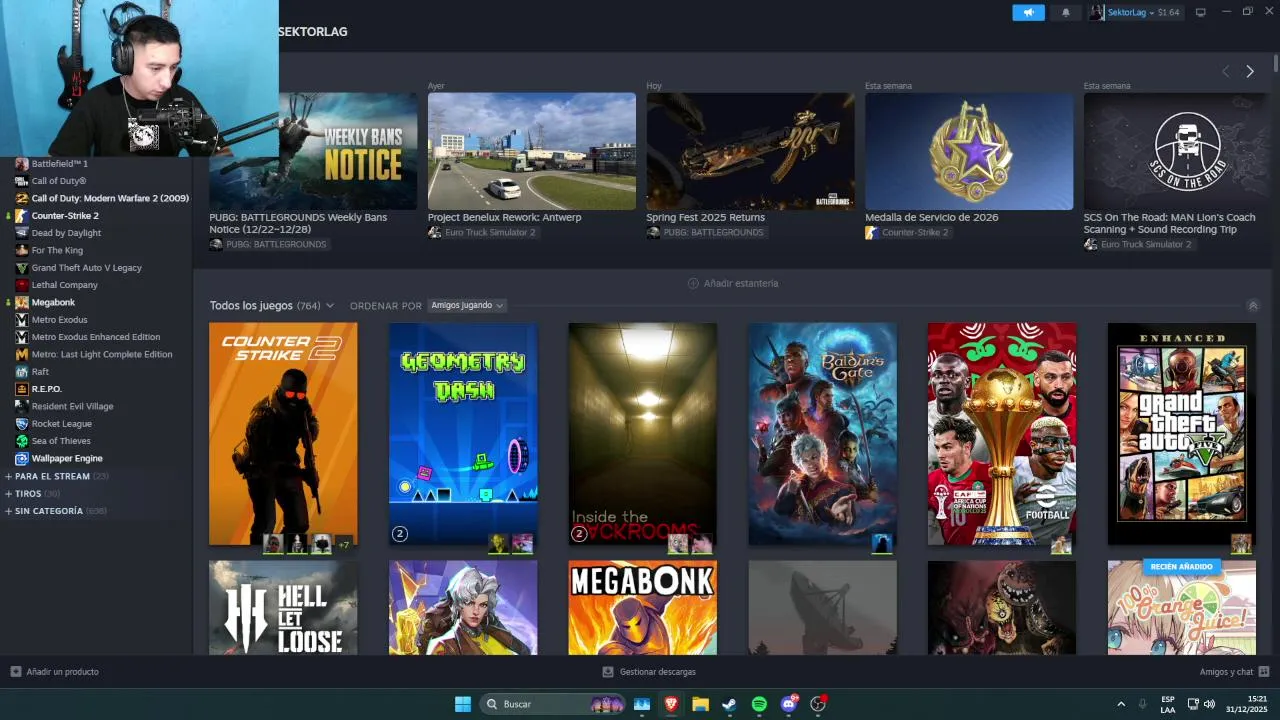Screen dimensions: 1280x720
Task: Open 100% Orange Juice recently added cover
Action: point(1181,608)
